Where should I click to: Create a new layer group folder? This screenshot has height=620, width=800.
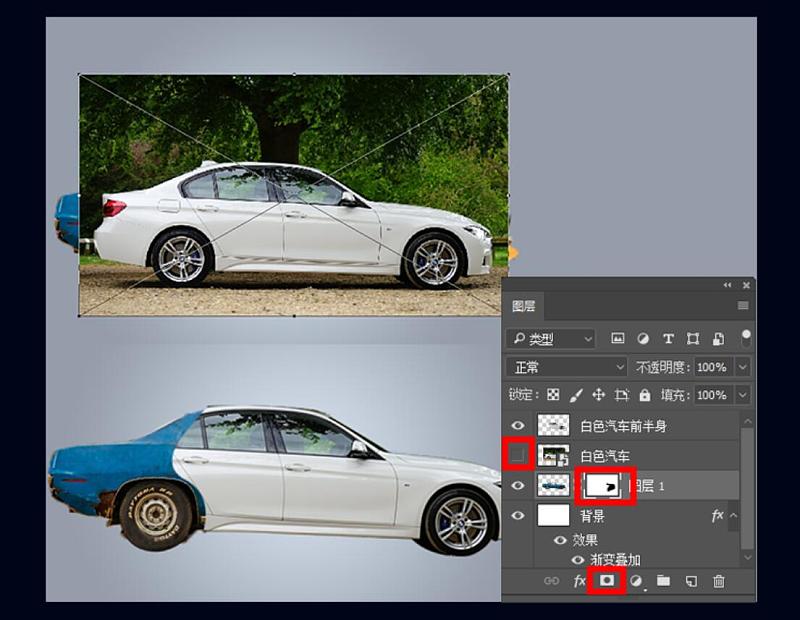click(x=663, y=581)
